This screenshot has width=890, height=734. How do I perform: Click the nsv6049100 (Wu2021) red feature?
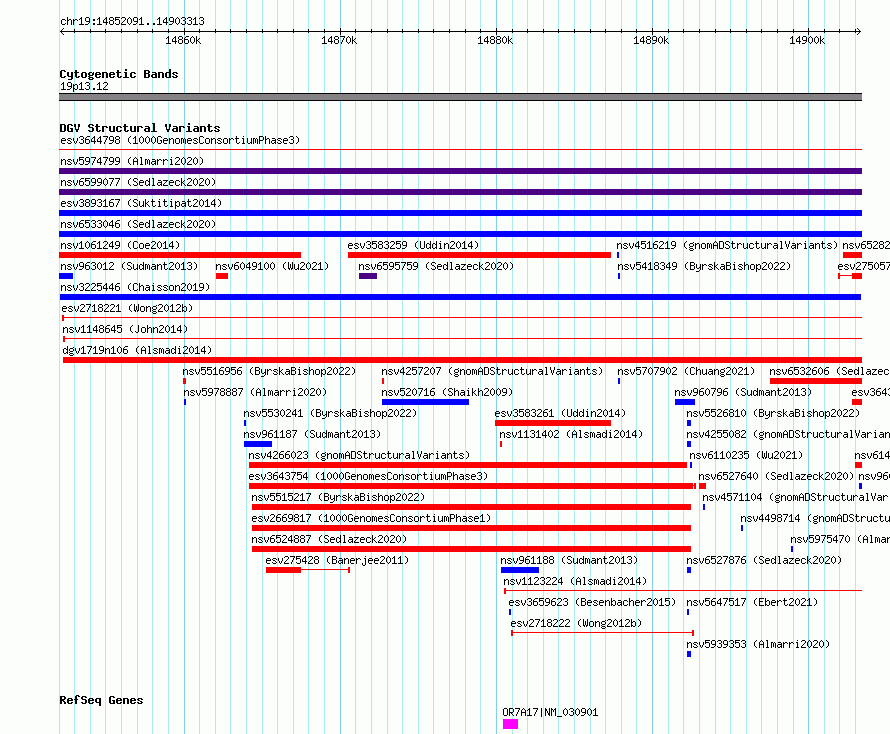click(x=222, y=276)
